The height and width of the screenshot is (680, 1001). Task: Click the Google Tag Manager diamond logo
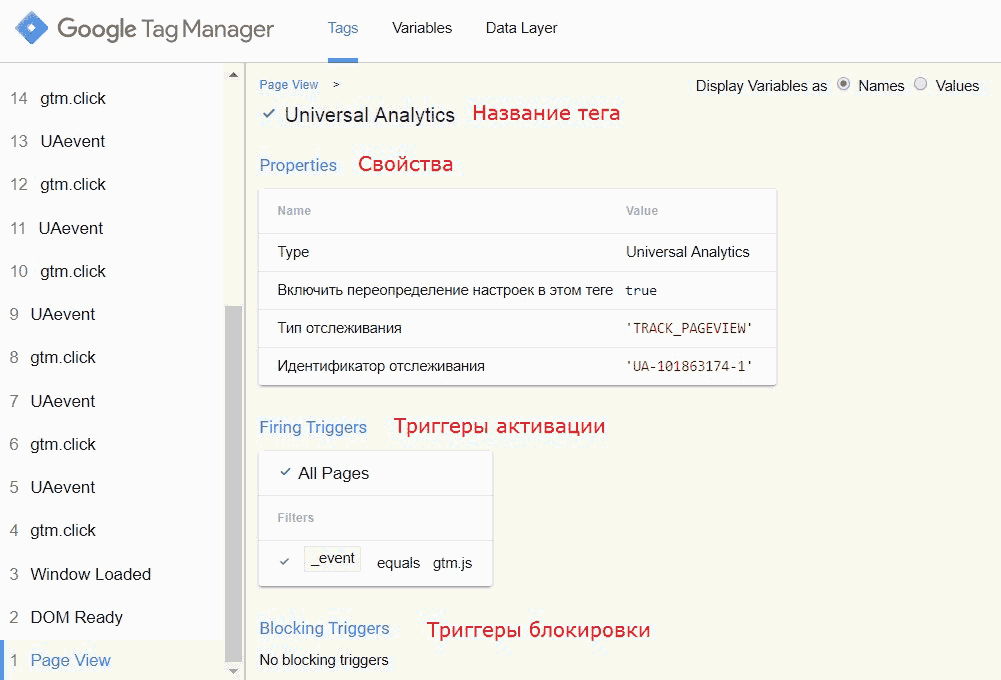(31, 28)
